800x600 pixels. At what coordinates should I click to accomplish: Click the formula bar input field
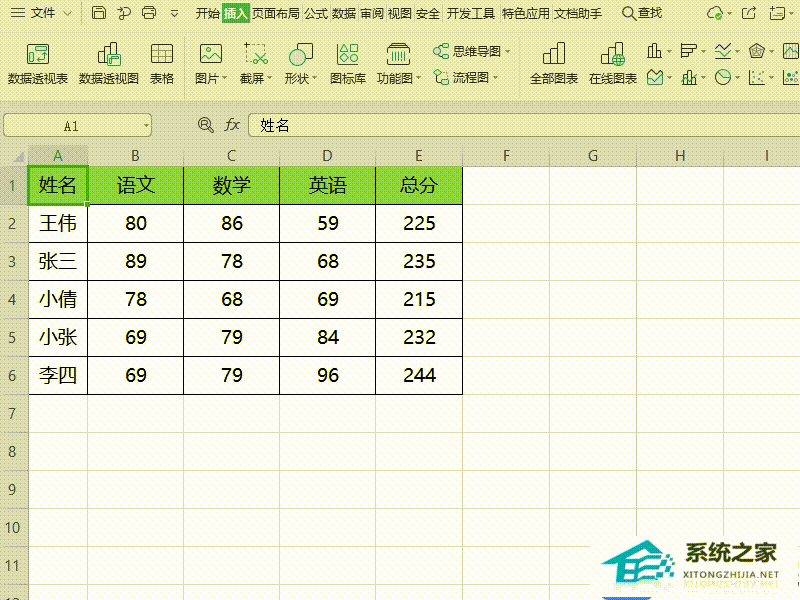tap(524, 126)
